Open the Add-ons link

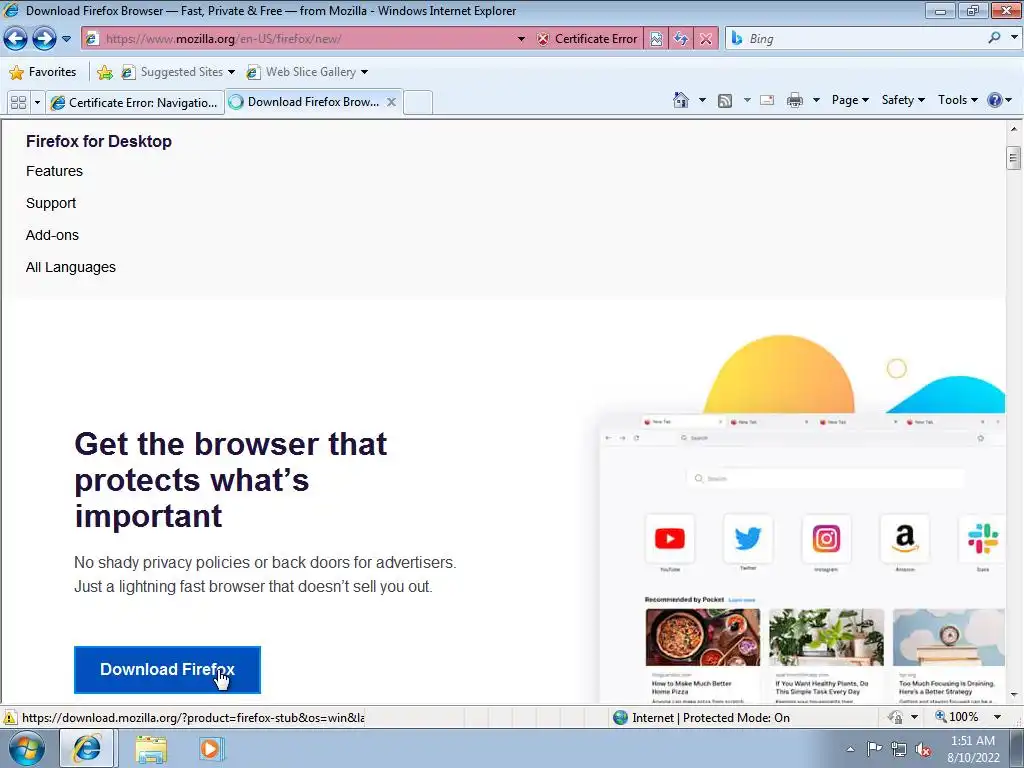point(52,235)
